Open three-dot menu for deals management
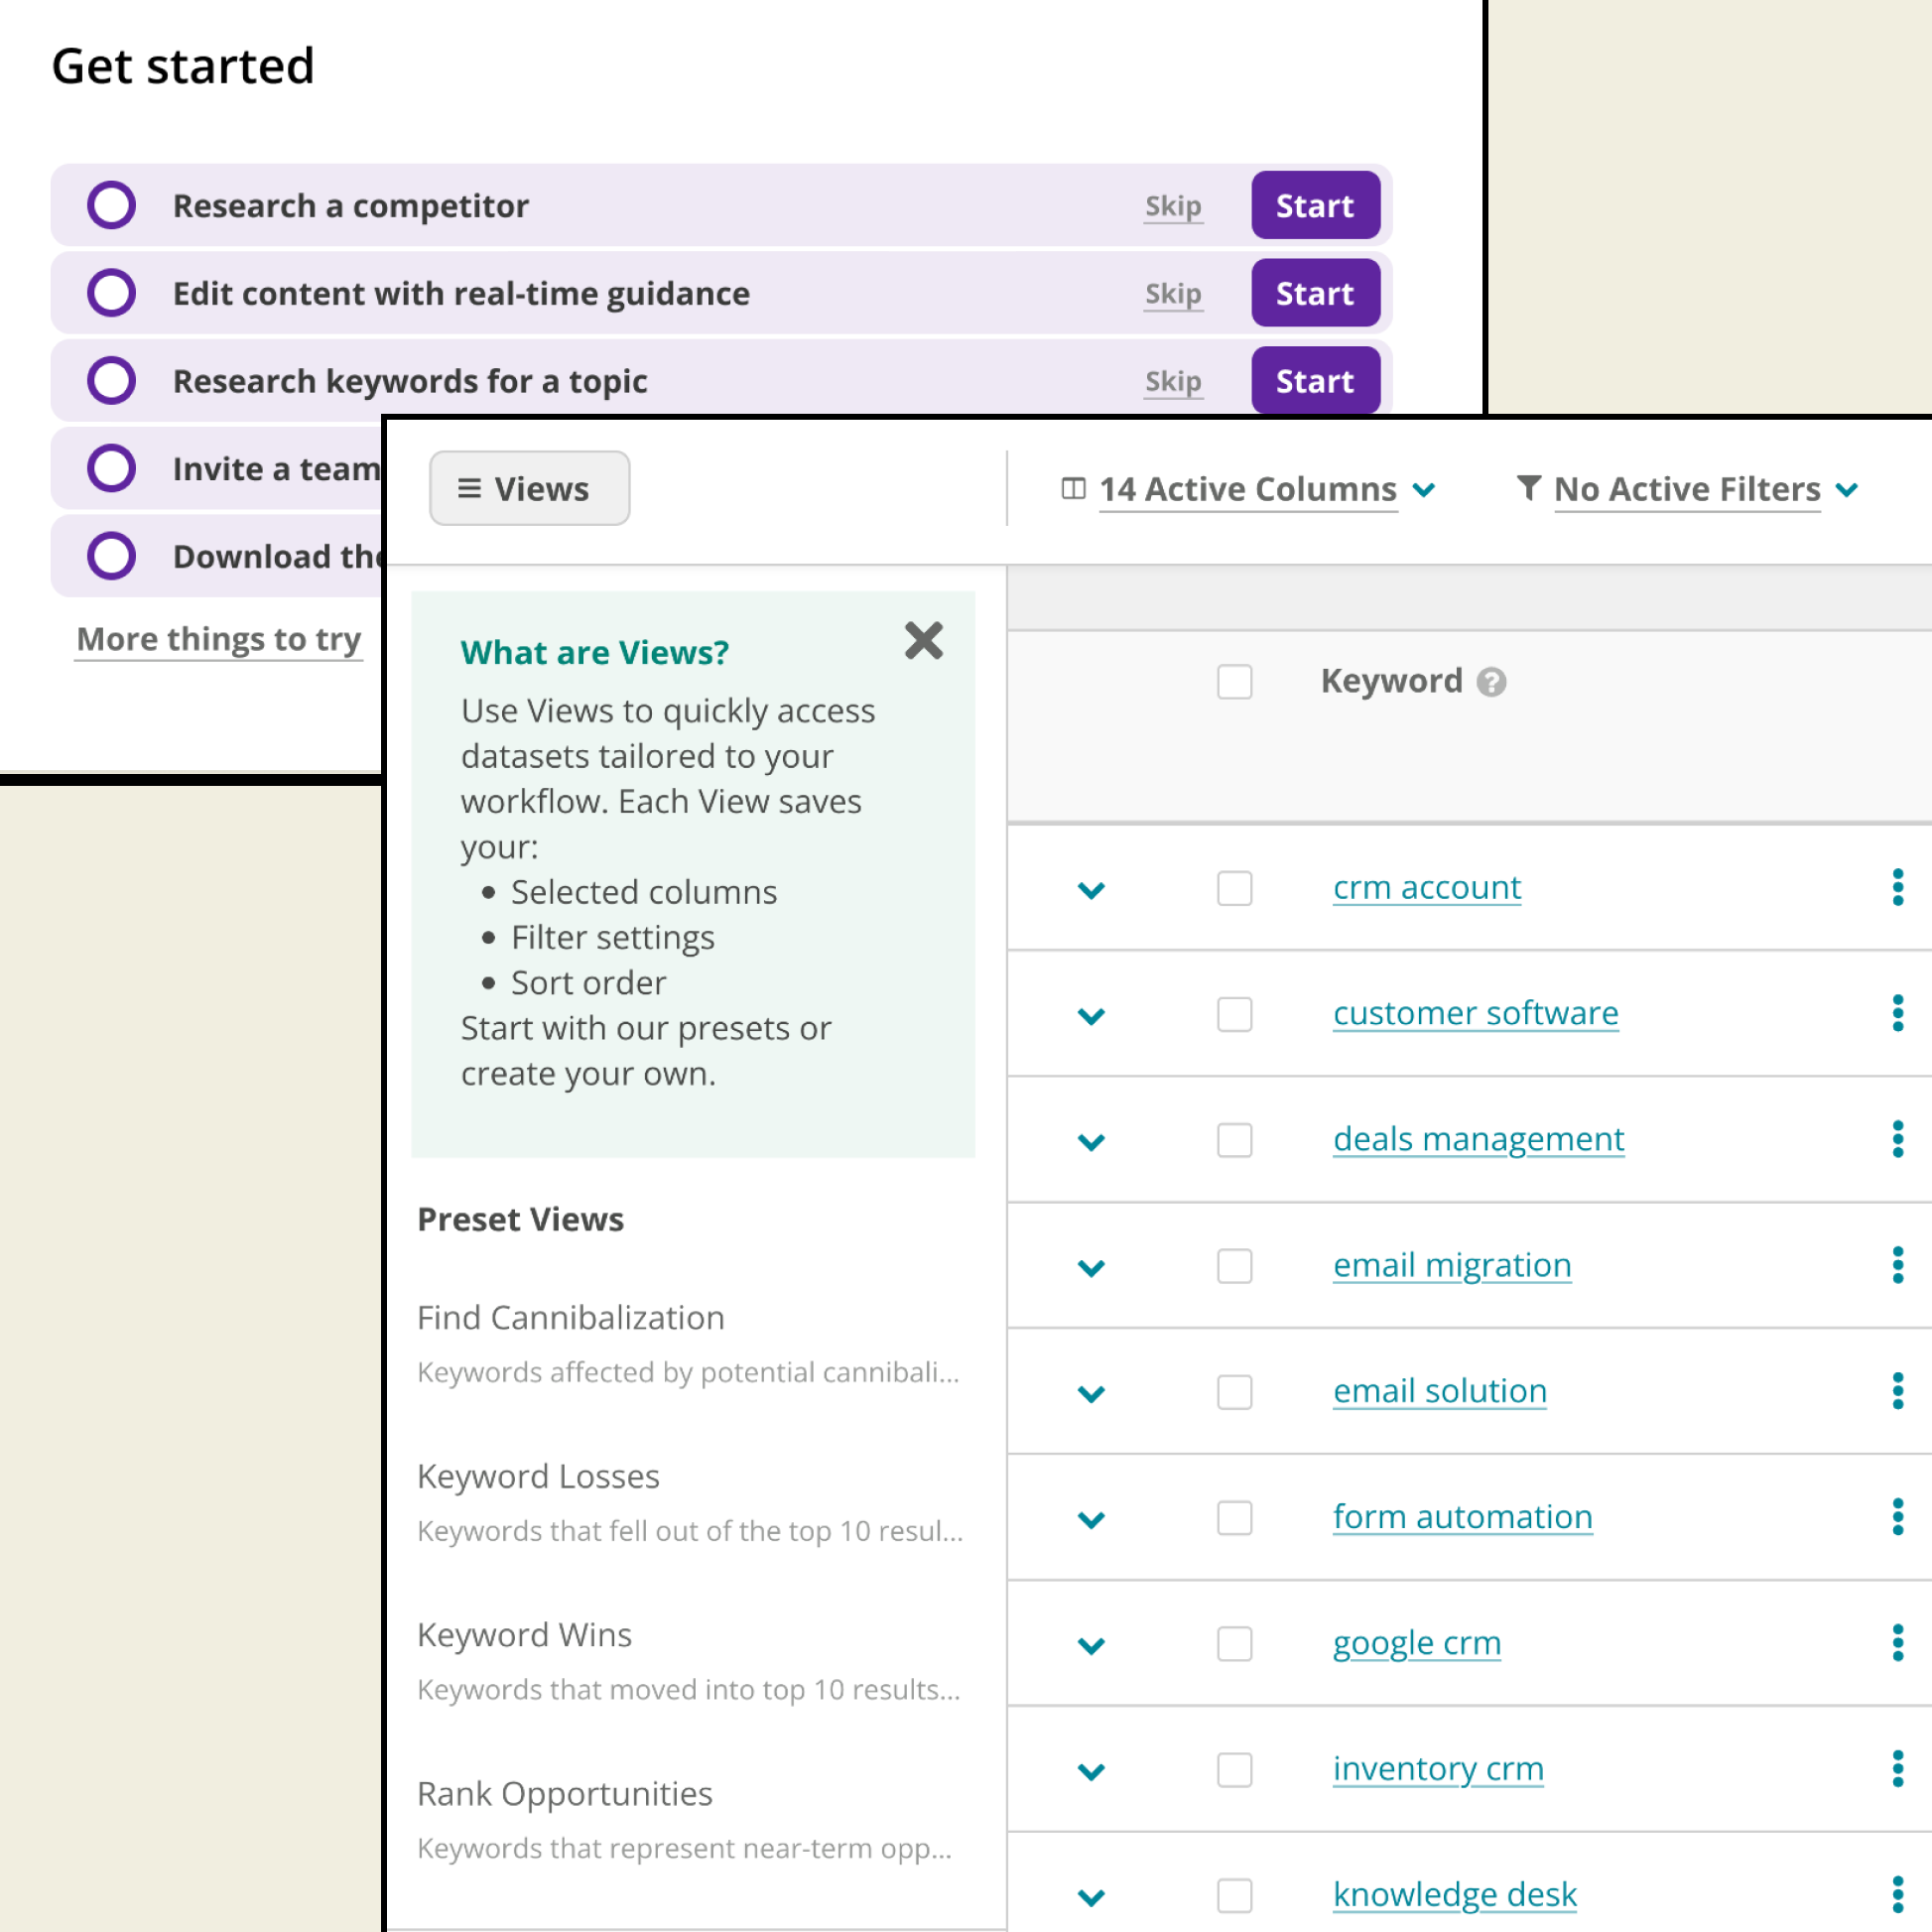Image resolution: width=1932 pixels, height=1932 pixels. coord(1897,1139)
